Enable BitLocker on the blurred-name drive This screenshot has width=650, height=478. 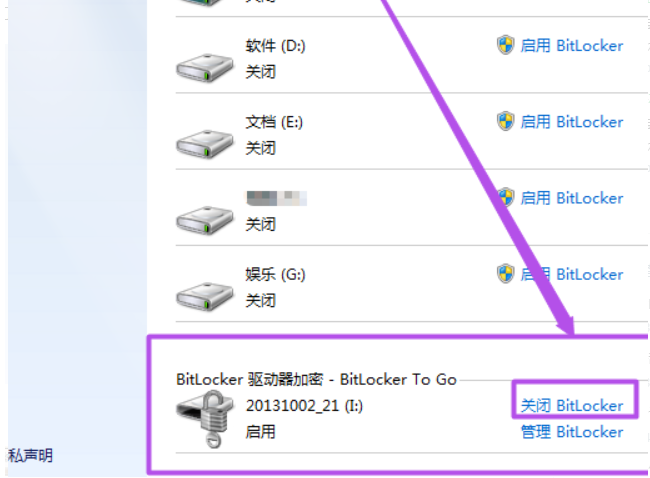tap(572, 198)
